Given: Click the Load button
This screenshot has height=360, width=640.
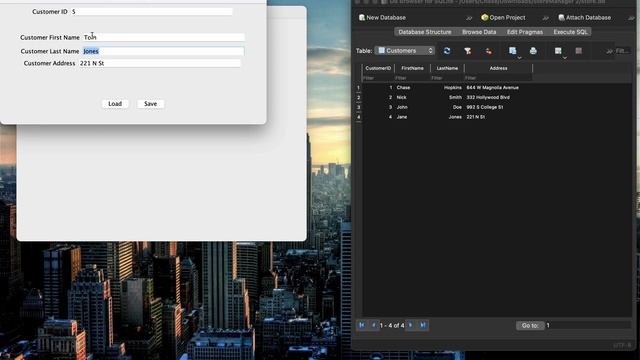Looking at the screenshot, I should [x=115, y=104].
